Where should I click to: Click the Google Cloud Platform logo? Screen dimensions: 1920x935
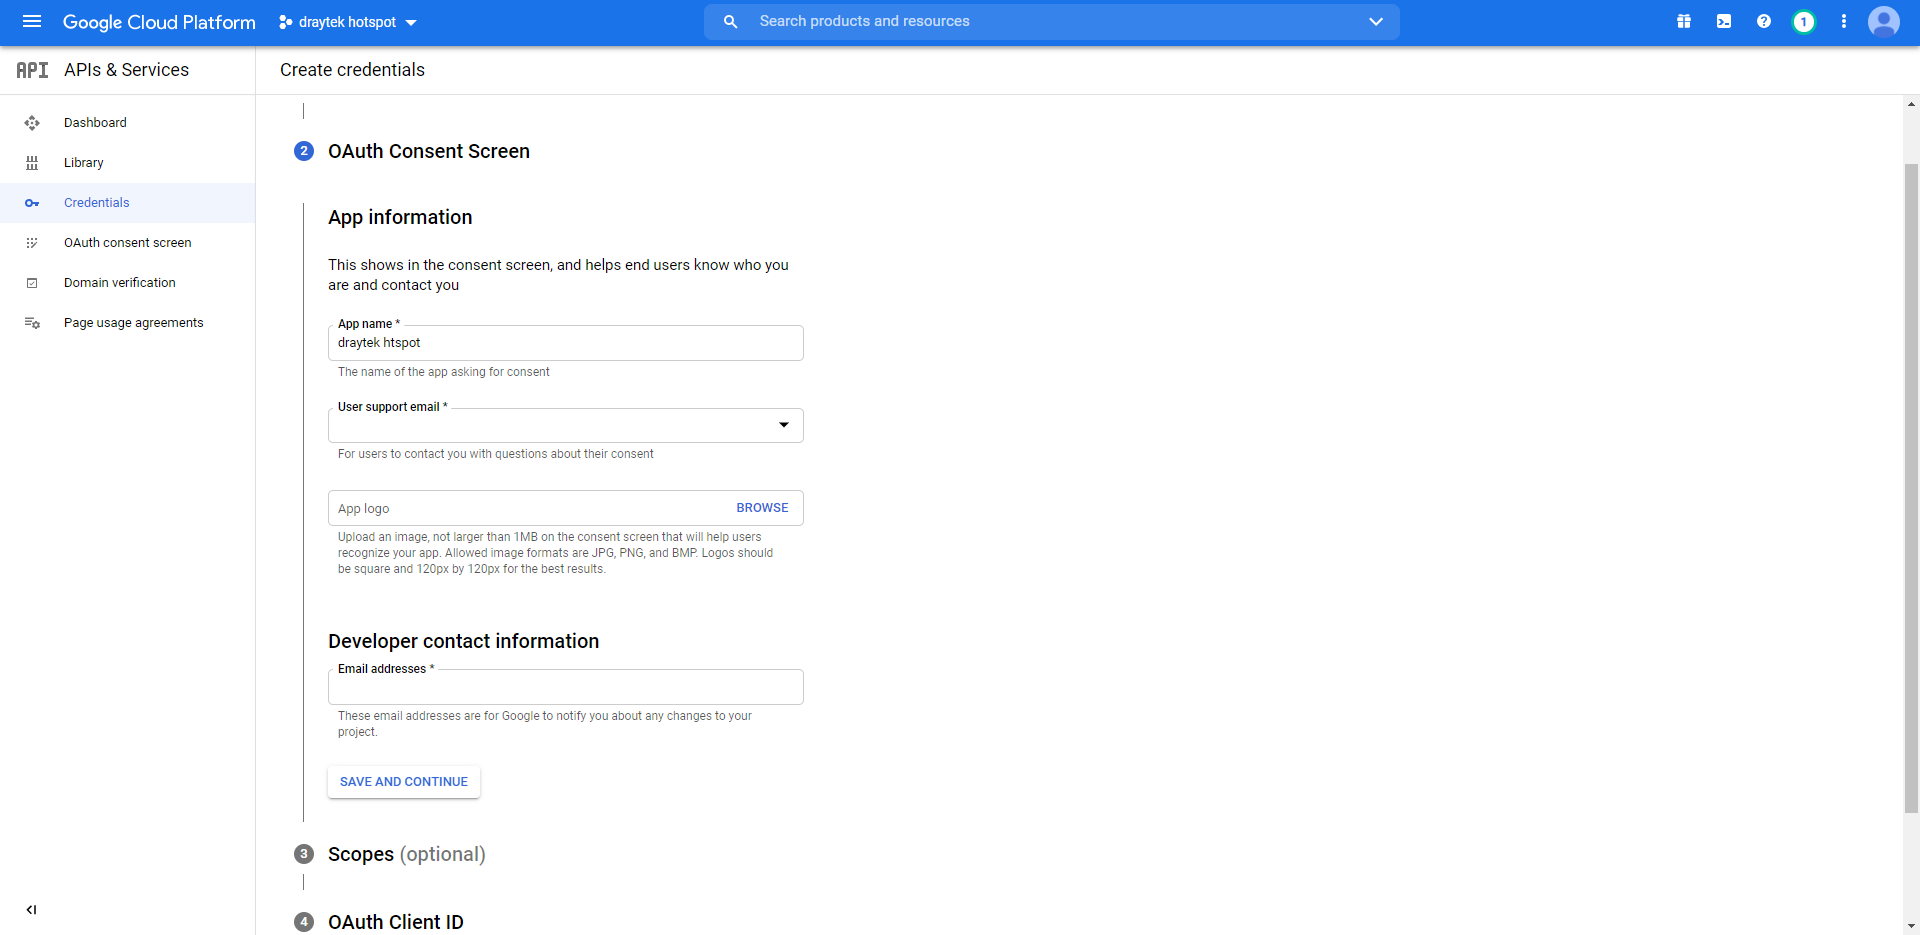[159, 22]
